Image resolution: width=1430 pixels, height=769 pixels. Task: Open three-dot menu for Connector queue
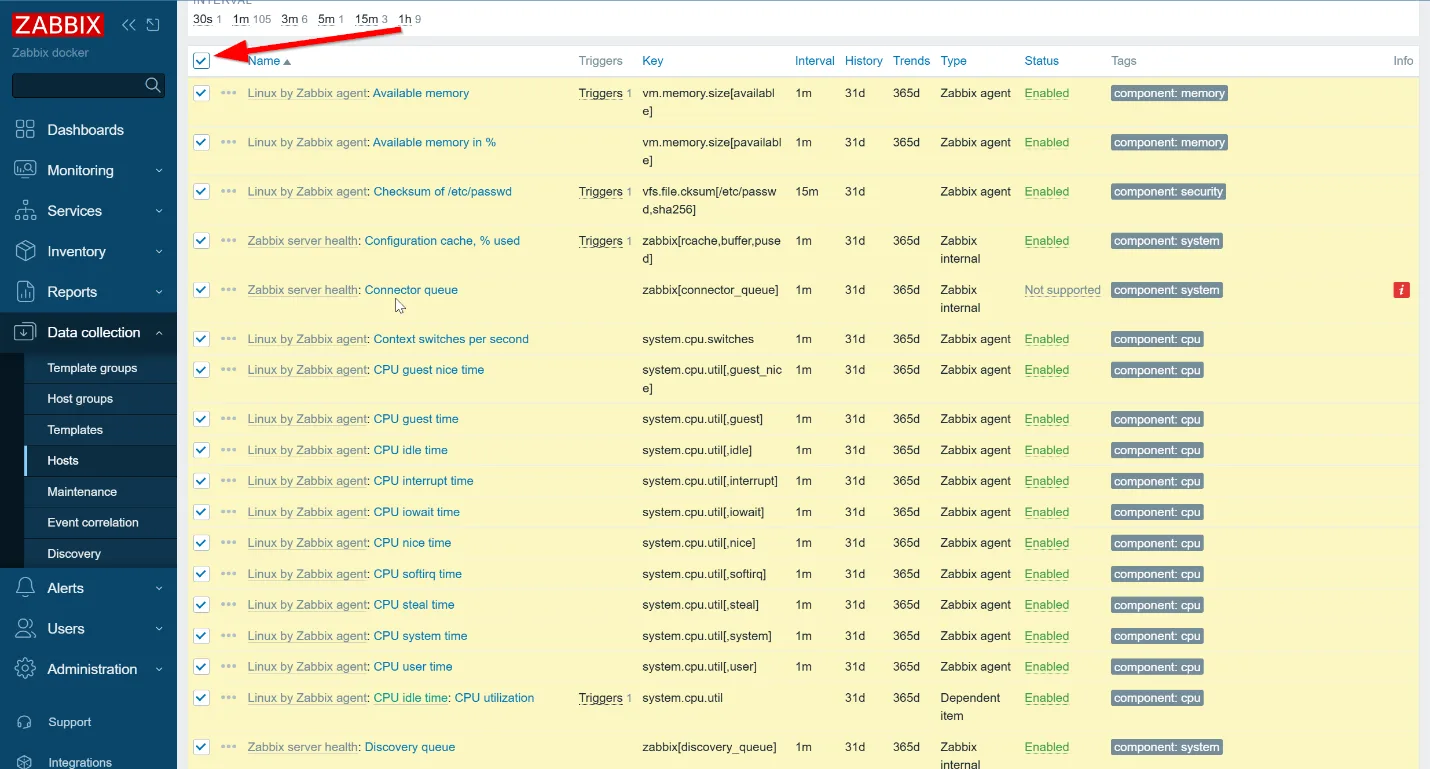pos(229,290)
